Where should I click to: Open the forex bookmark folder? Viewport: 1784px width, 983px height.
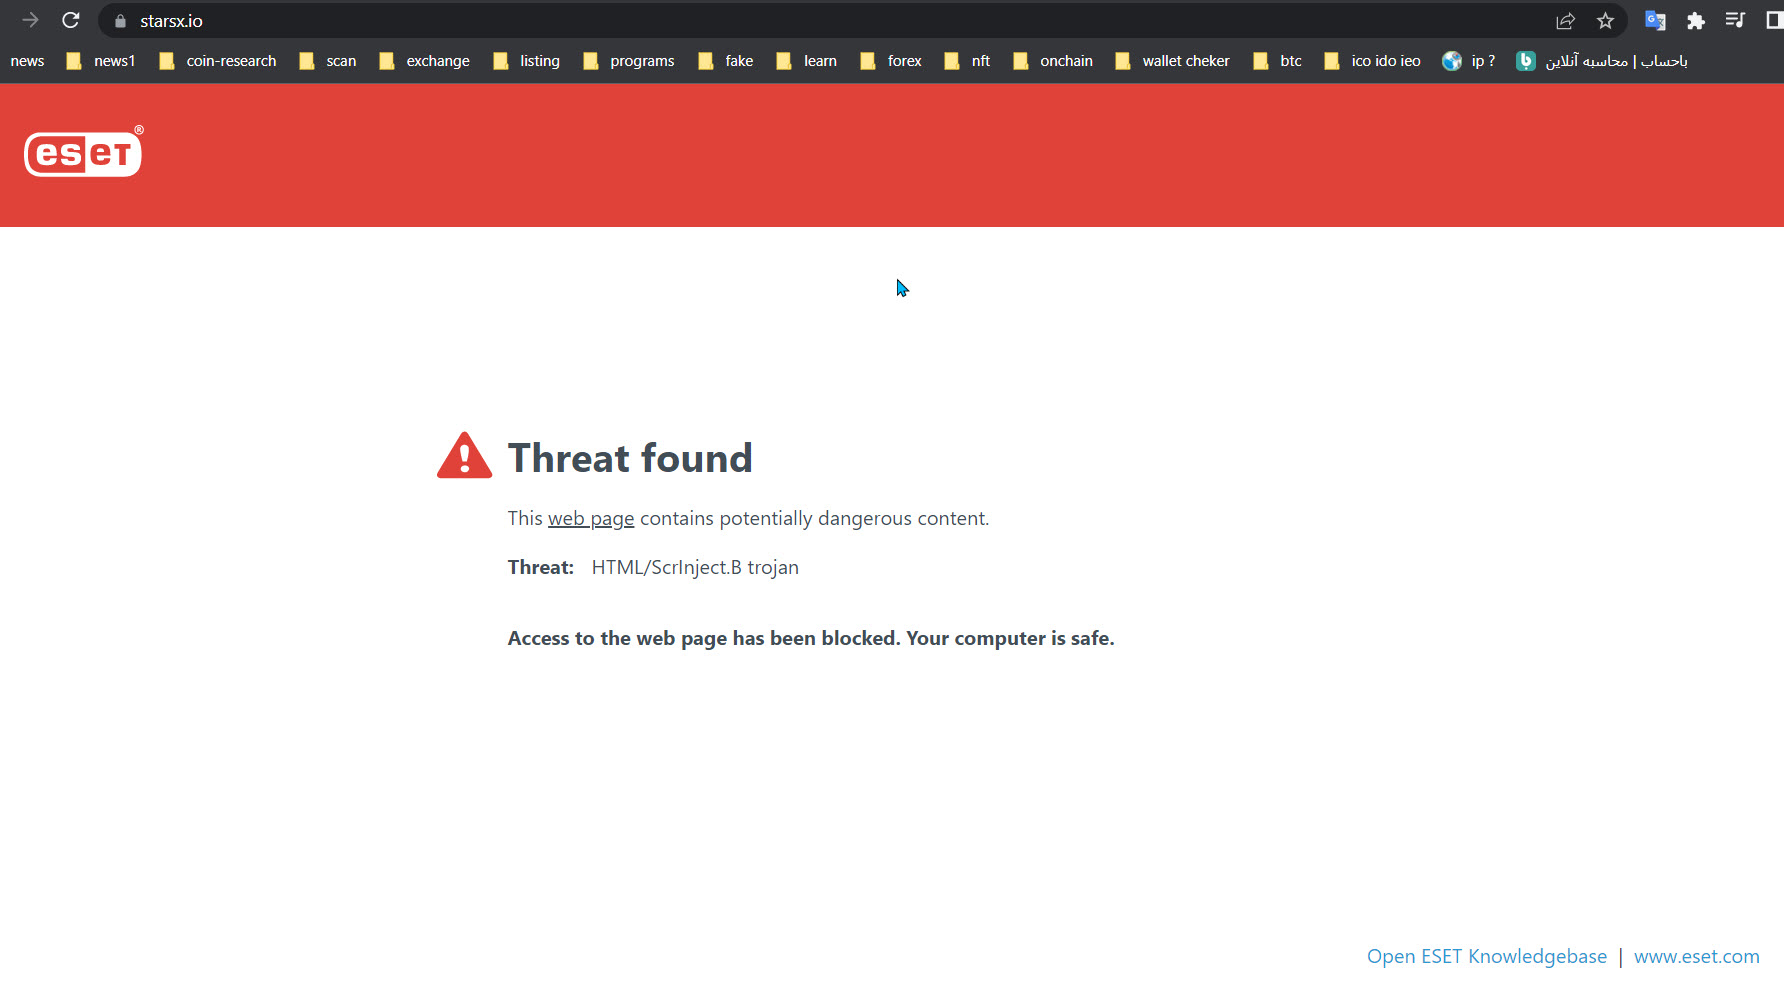click(891, 61)
